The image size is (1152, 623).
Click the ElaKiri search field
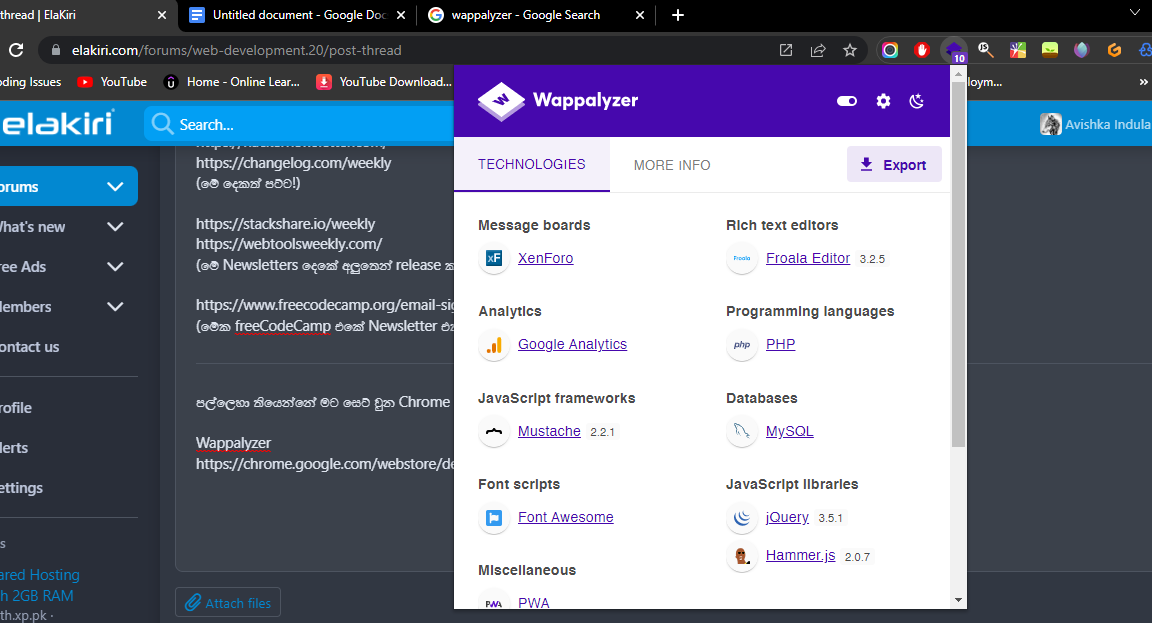click(300, 124)
